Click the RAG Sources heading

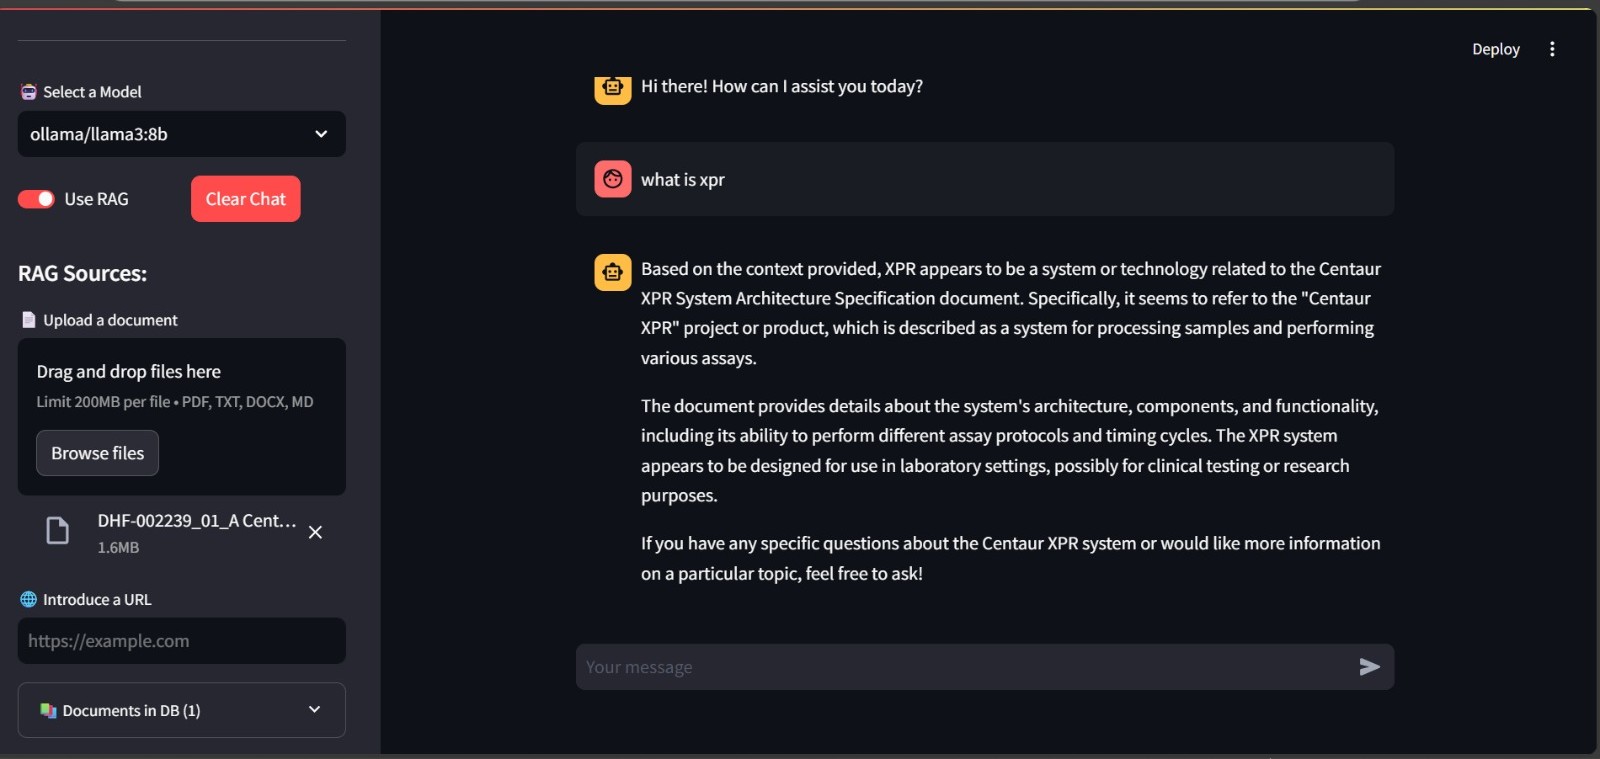pos(82,273)
